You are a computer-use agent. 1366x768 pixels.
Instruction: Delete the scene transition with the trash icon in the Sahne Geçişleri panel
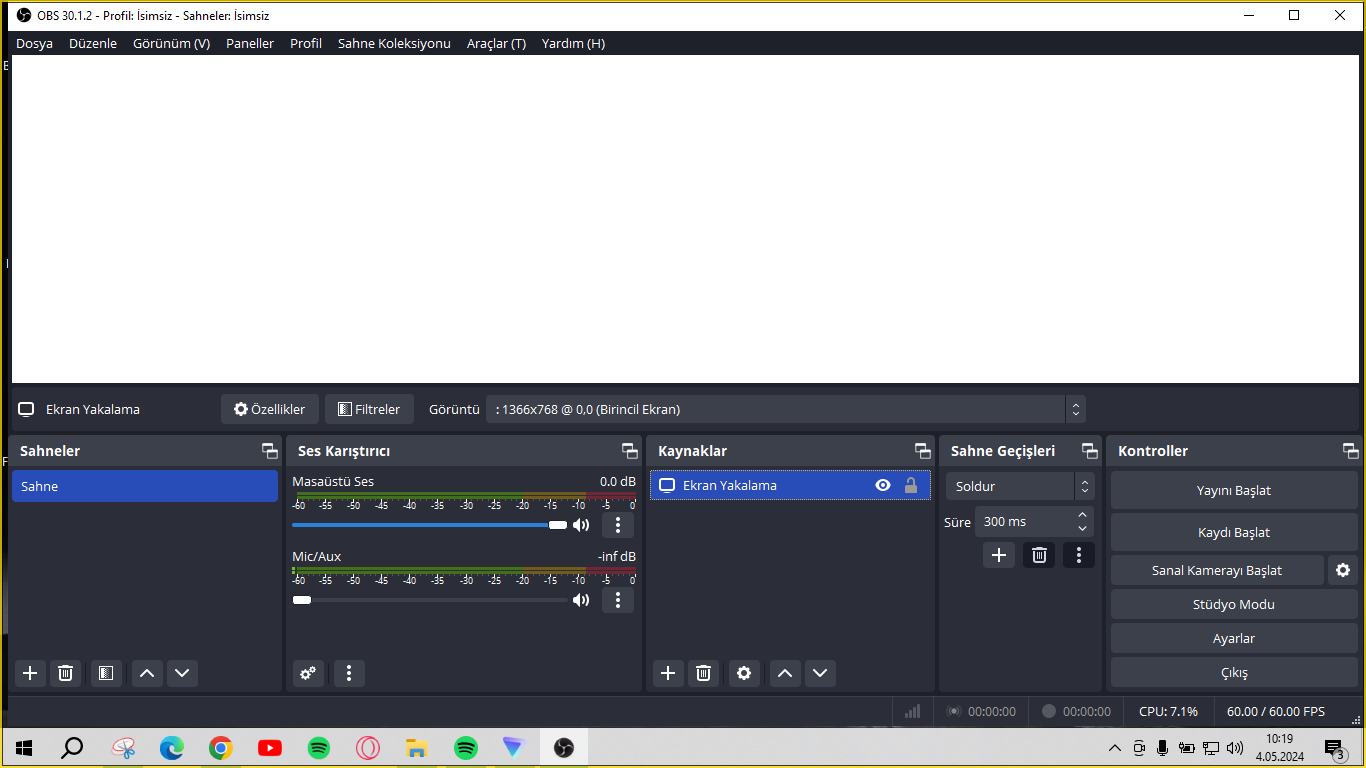pyautogui.click(x=1039, y=555)
